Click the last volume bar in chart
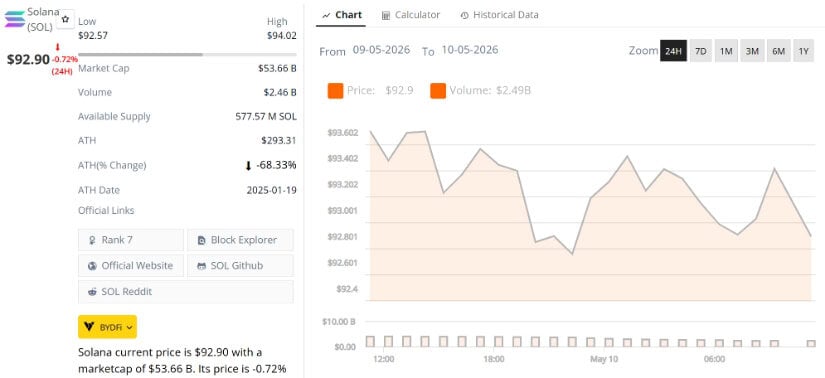Viewport: 825px width, 378px height. click(x=811, y=343)
